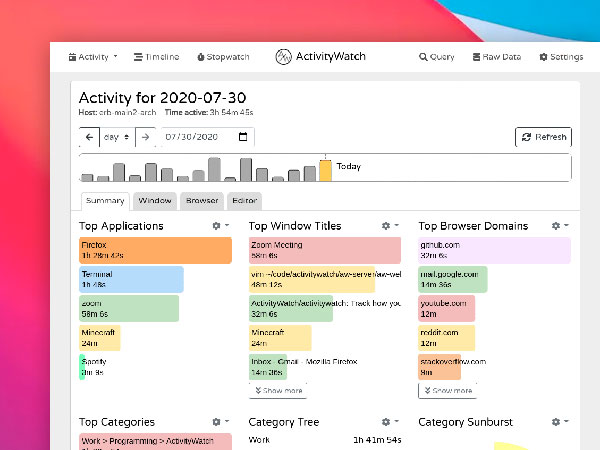Open Top Browser Domains gear options

click(x=560, y=226)
